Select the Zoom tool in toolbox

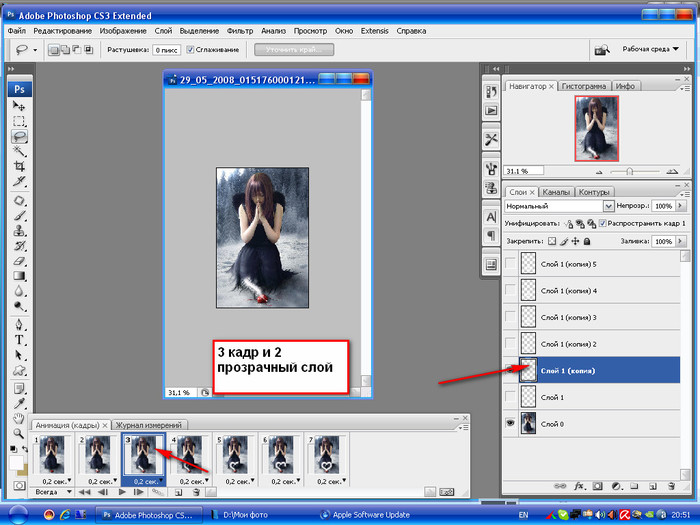pyautogui.click(x=19, y=433)
